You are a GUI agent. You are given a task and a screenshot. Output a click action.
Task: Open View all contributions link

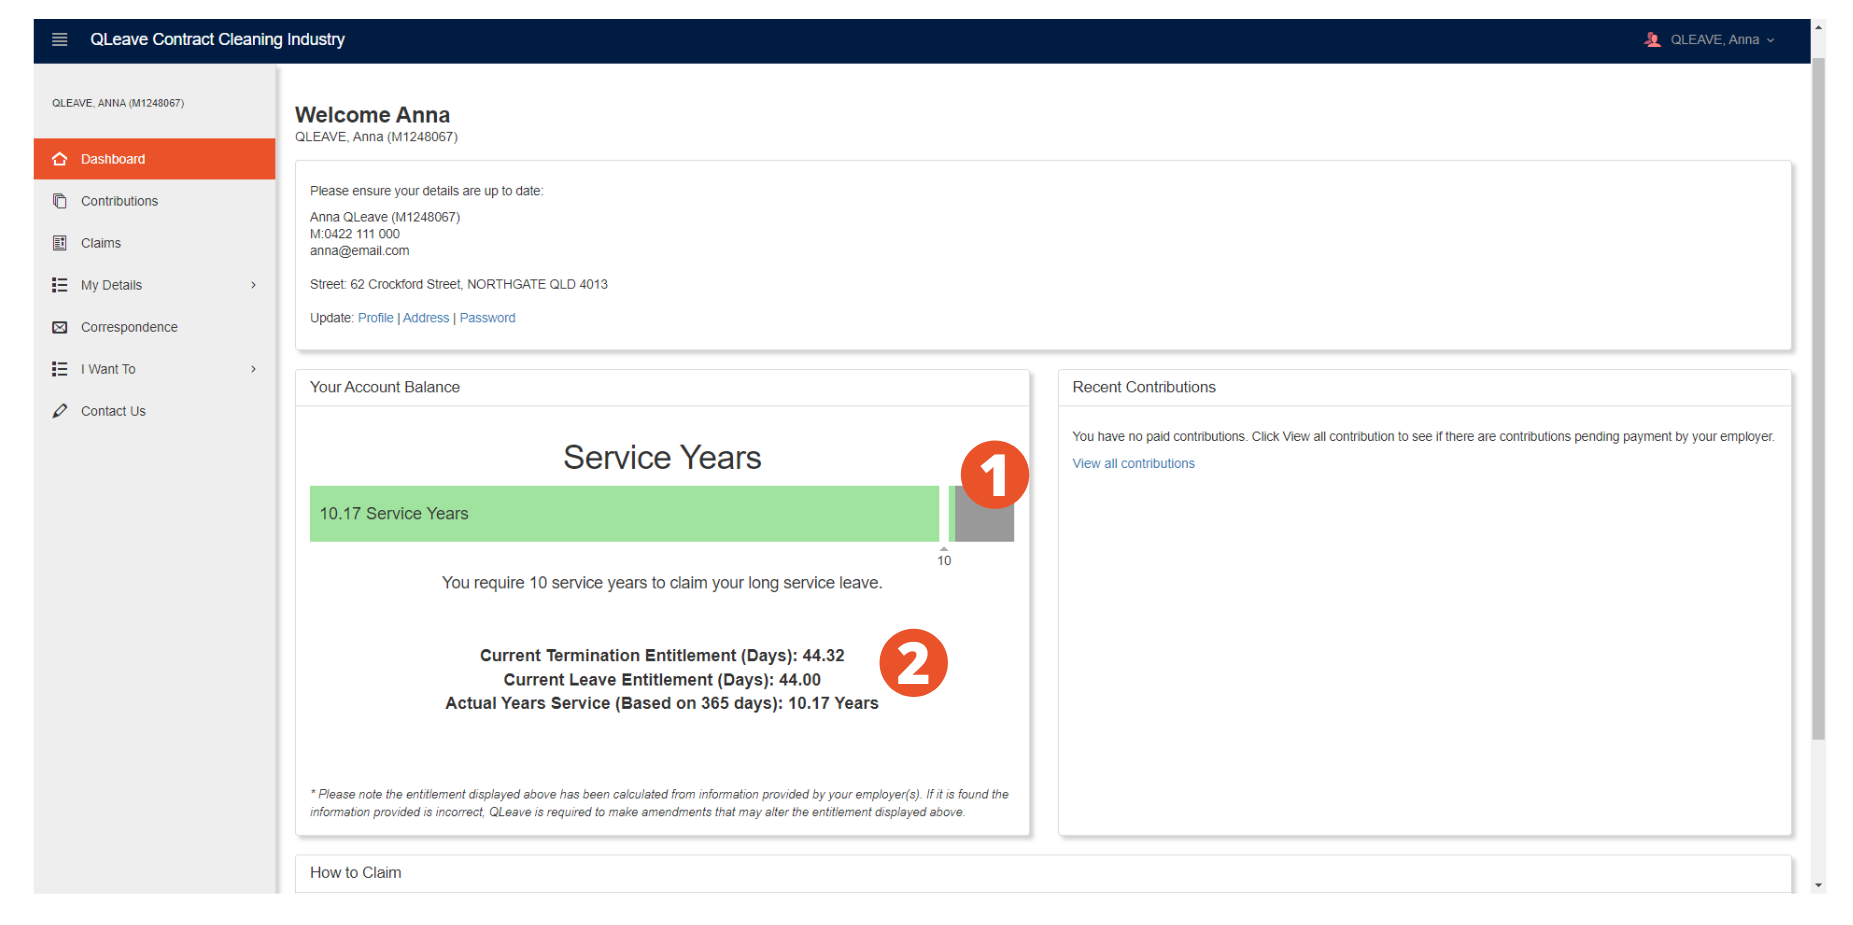[1134, 464]
